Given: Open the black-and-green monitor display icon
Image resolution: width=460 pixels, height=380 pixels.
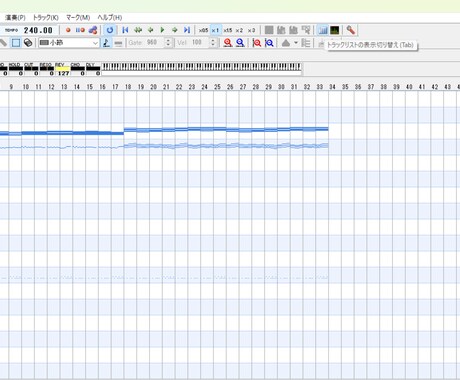Looking at the screenshot, I should tap(335, 30).
